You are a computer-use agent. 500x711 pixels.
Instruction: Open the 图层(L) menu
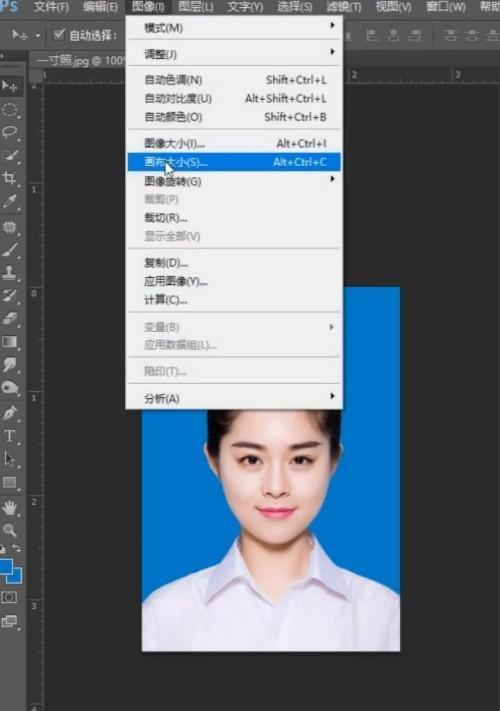coord(196,7)
